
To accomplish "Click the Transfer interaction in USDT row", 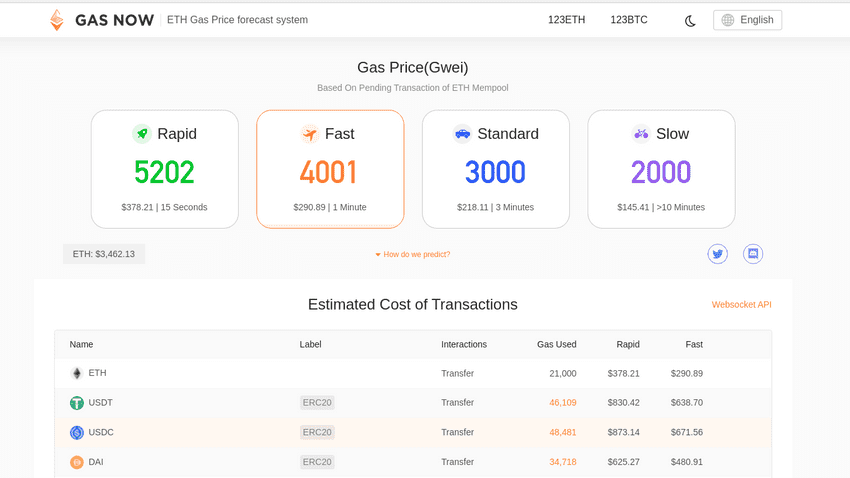I will [x=458, y=403].
